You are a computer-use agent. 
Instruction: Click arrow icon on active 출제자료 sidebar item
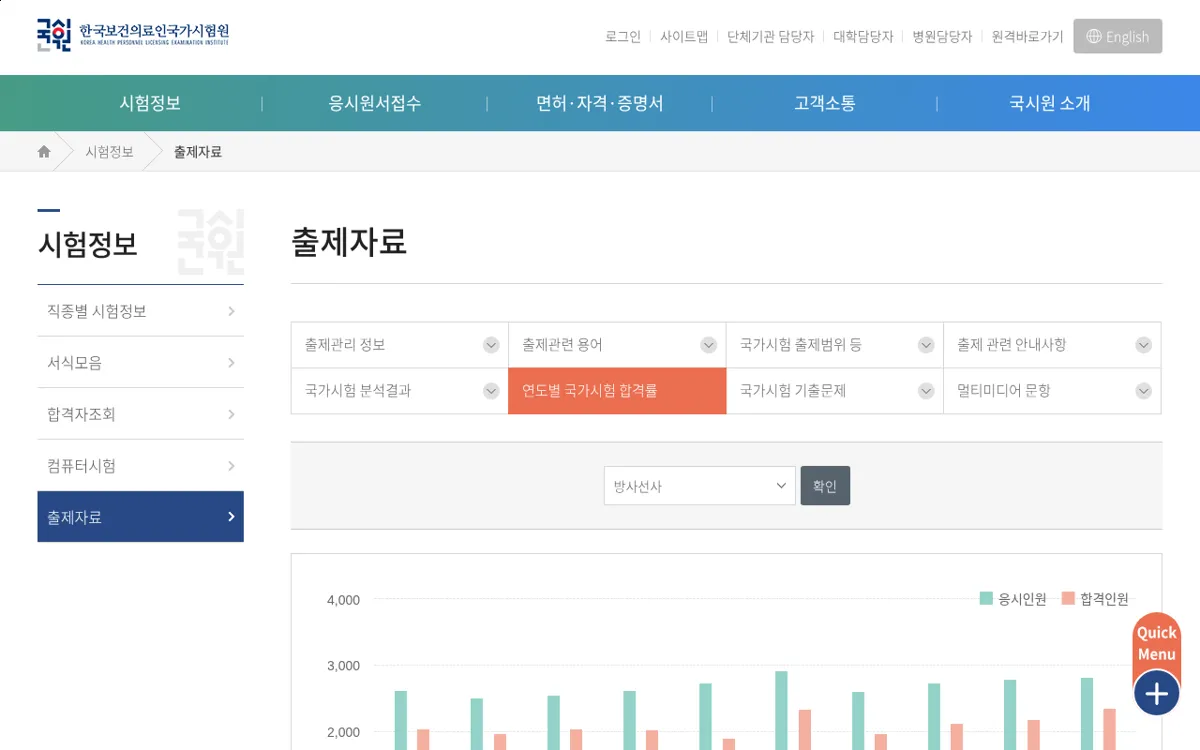(231, 517)
